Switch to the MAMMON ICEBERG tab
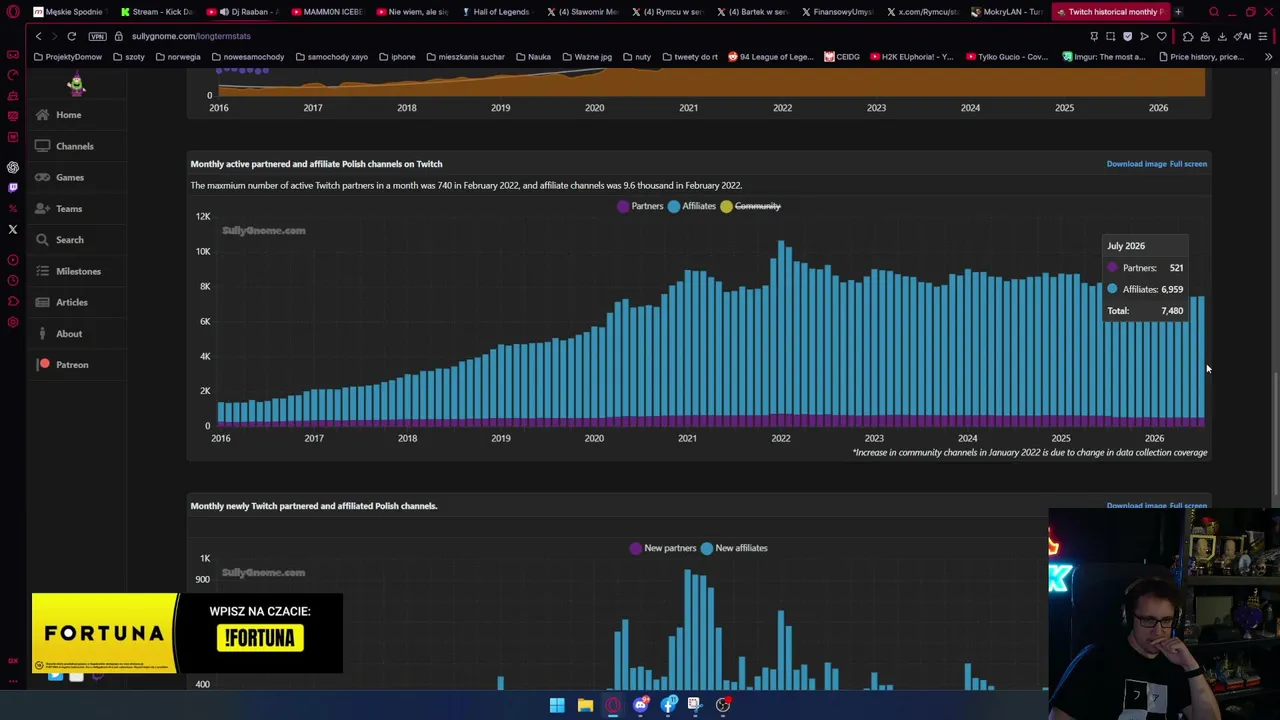Image resolution: width=1280 pixels, height=720 pixels. tap(327, 12)
